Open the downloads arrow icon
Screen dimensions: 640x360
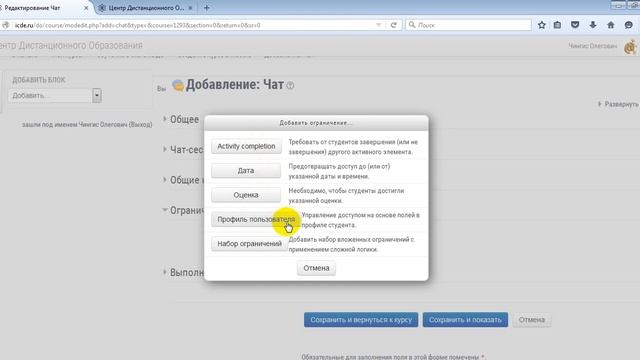(593, 25)
